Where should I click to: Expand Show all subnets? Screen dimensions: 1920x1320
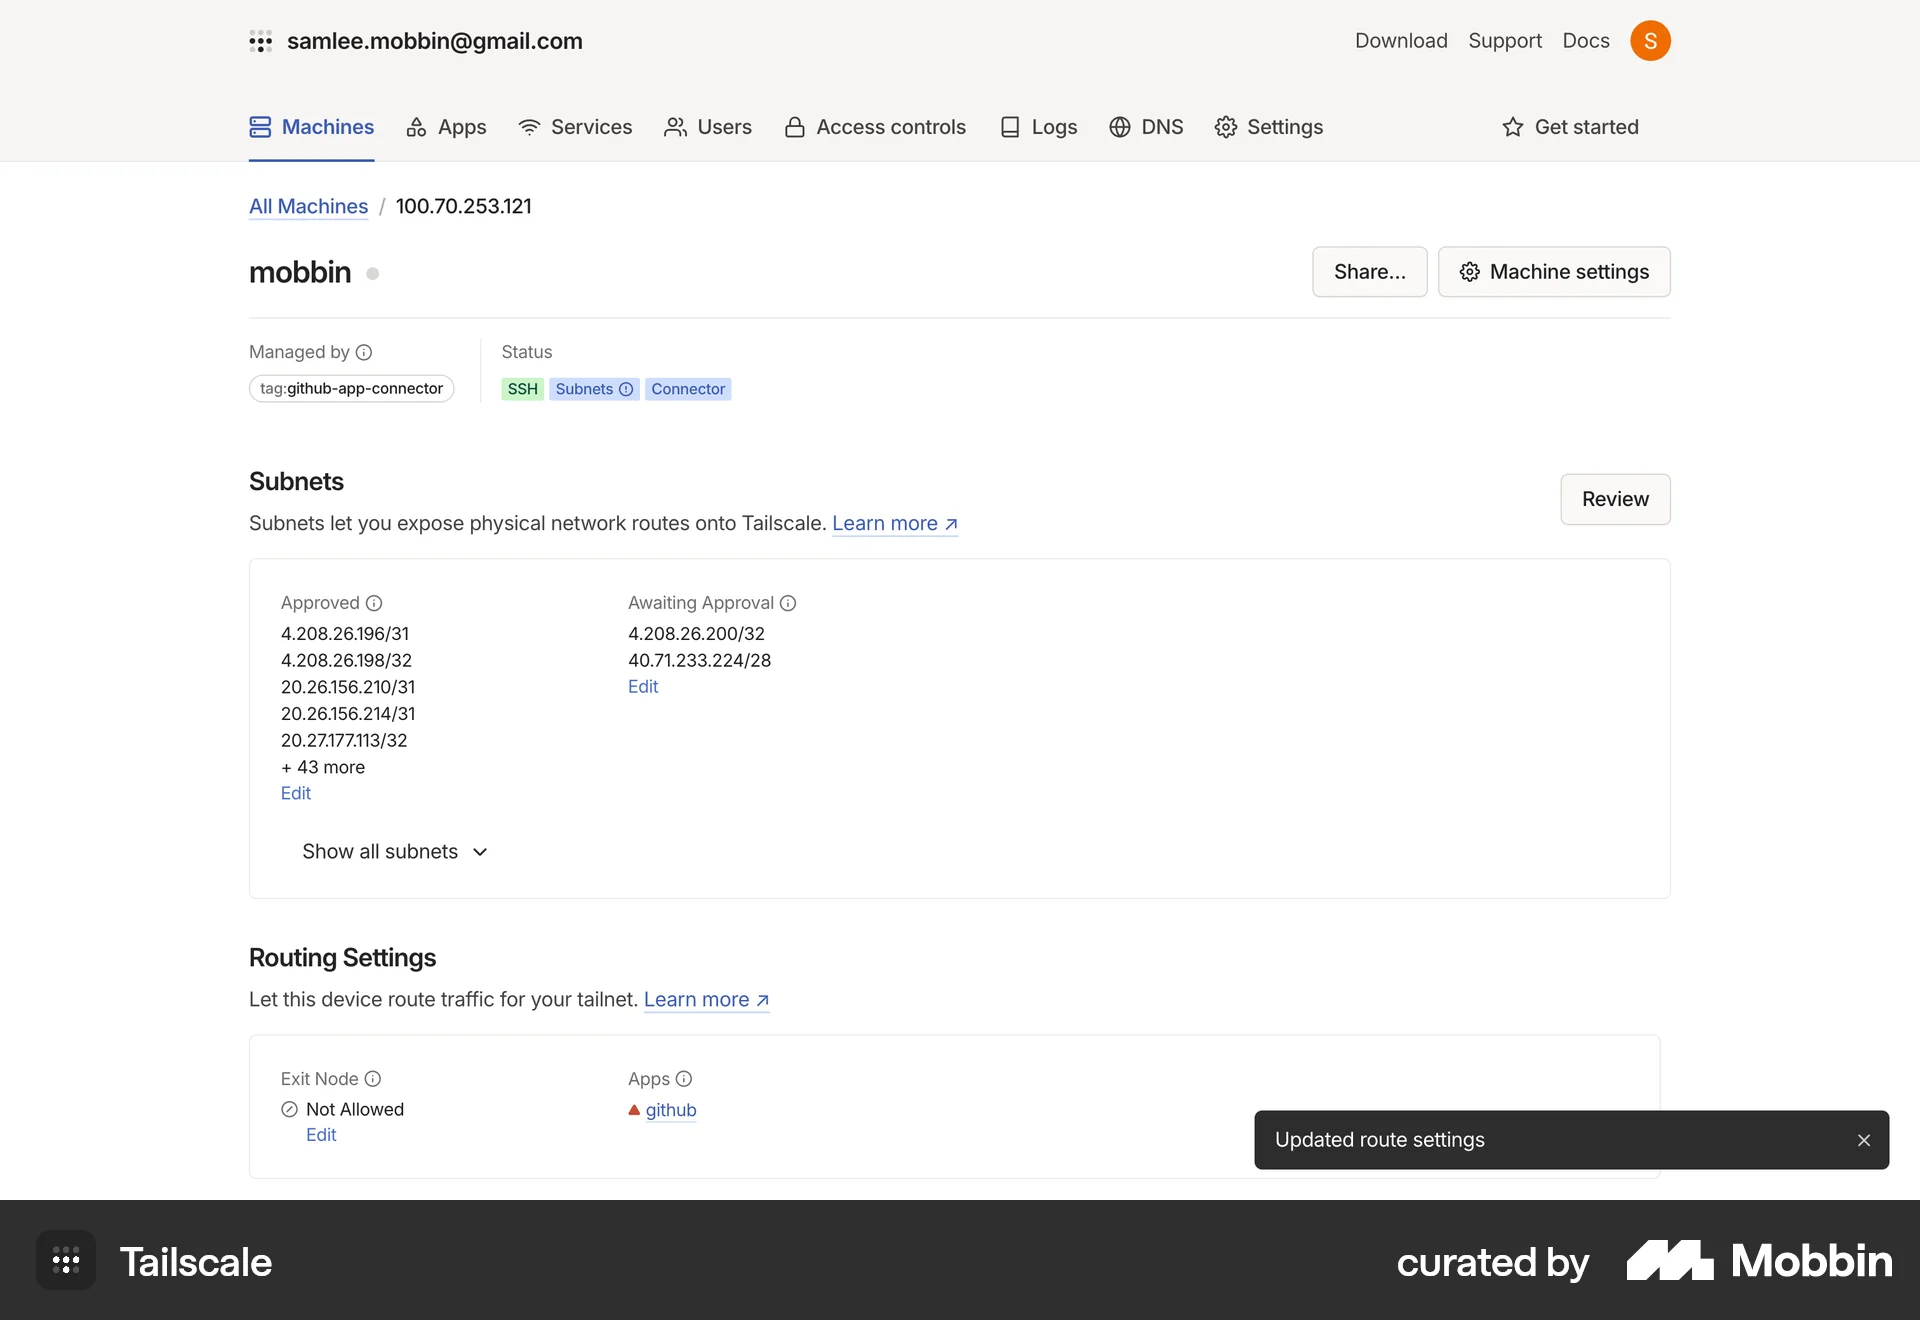tap(393, 851)
